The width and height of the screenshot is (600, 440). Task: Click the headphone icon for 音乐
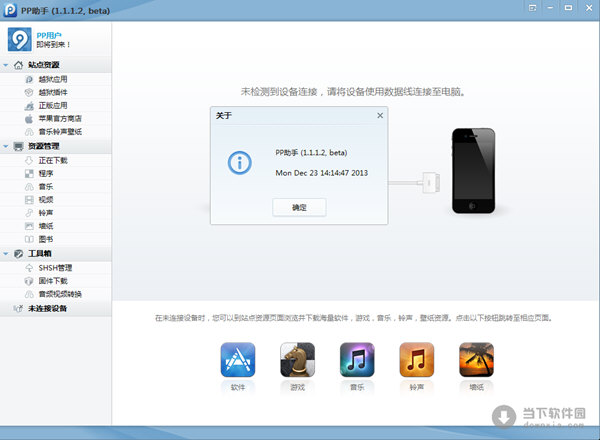click(x=29, y=187)
